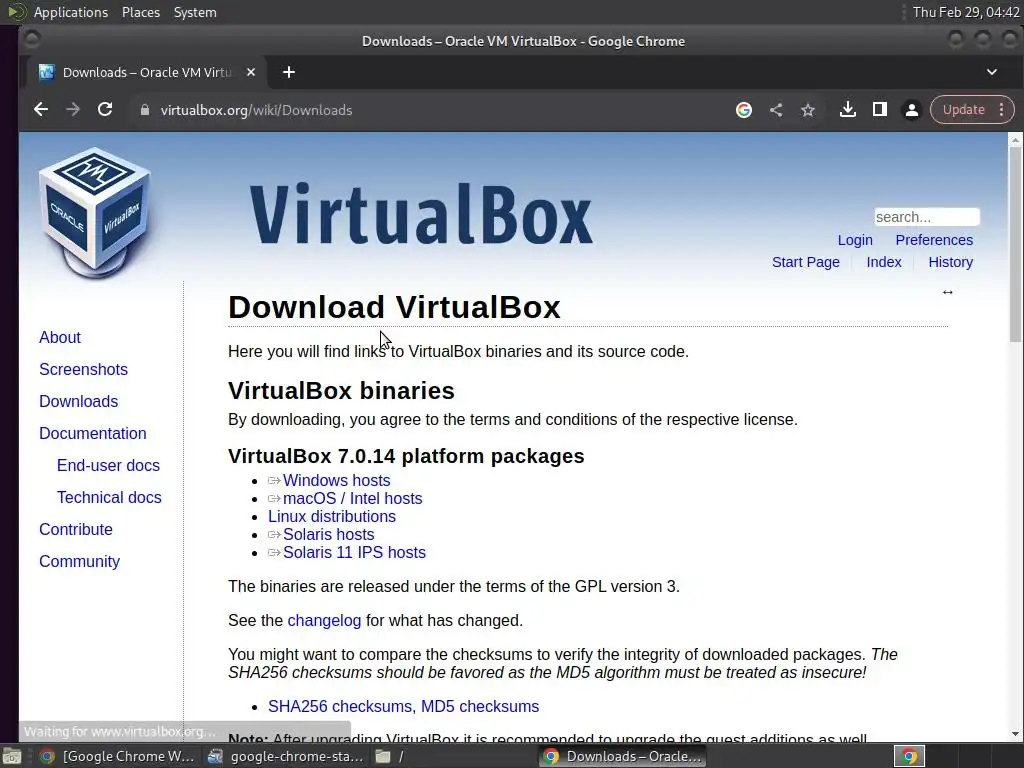Open the Places menu
This screenshot has height=768, width=1024.
click(140, 12)
